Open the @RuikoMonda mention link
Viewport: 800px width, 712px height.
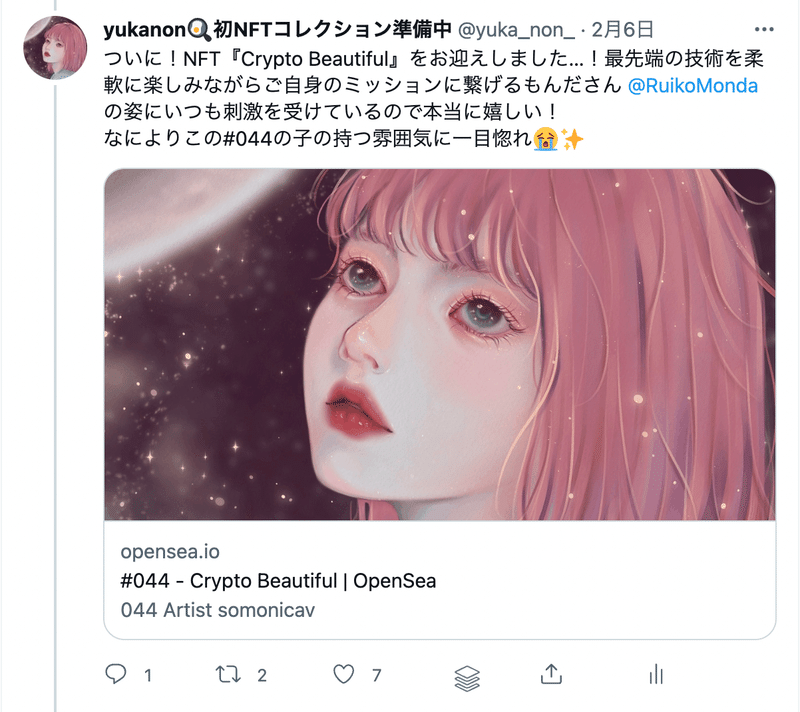(x=692, y=86)
